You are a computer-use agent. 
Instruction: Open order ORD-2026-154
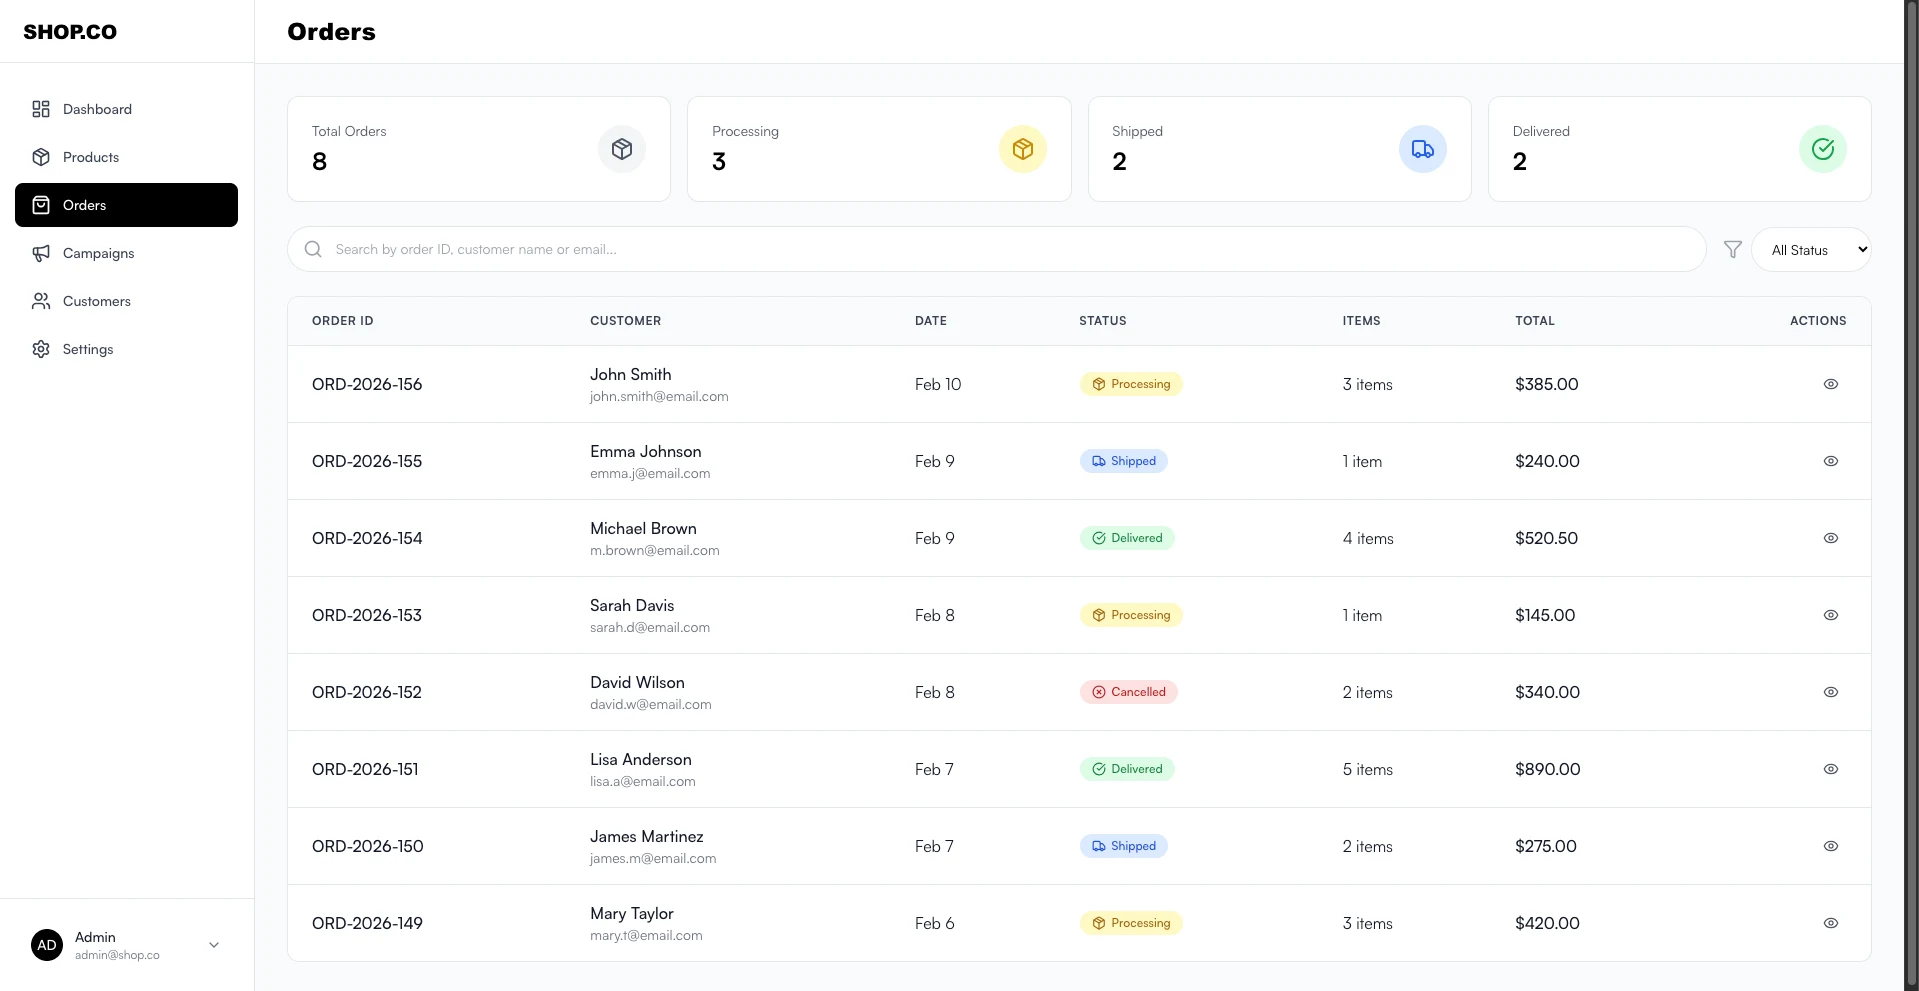coord(367,538)
